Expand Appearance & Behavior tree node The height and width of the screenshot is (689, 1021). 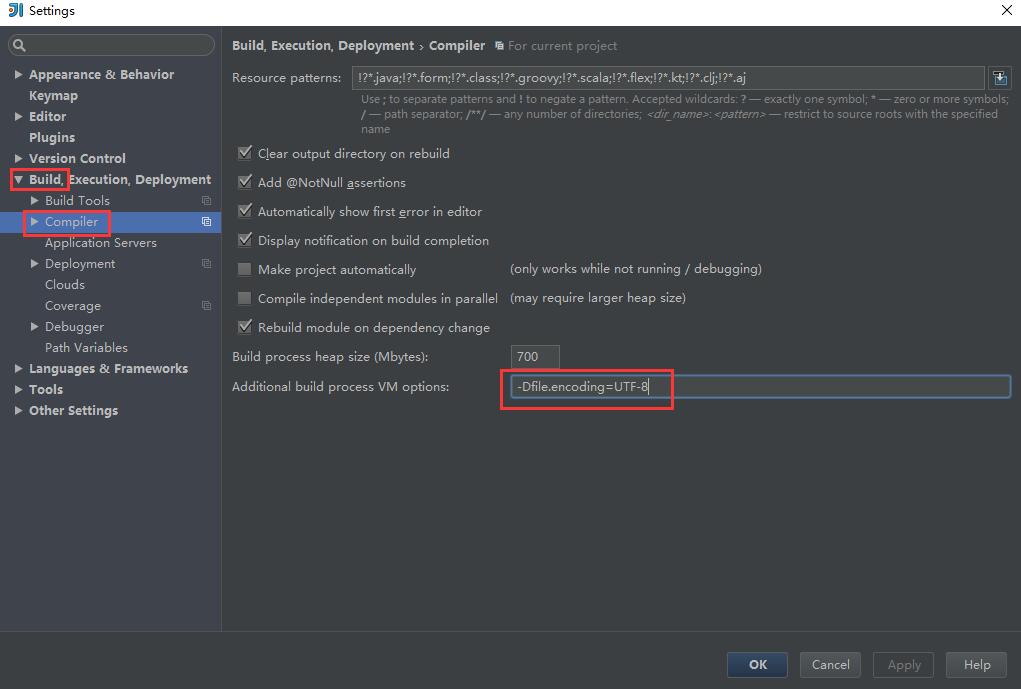click(18, 74)
